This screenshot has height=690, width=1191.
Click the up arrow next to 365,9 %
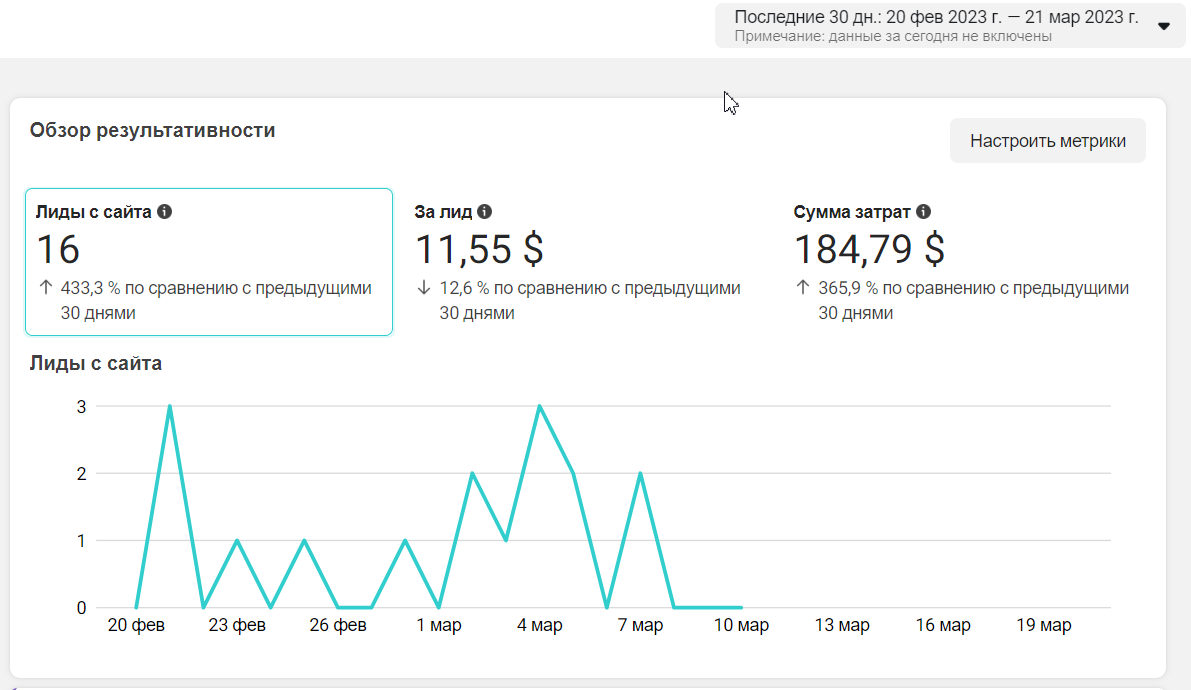point(803,288)
